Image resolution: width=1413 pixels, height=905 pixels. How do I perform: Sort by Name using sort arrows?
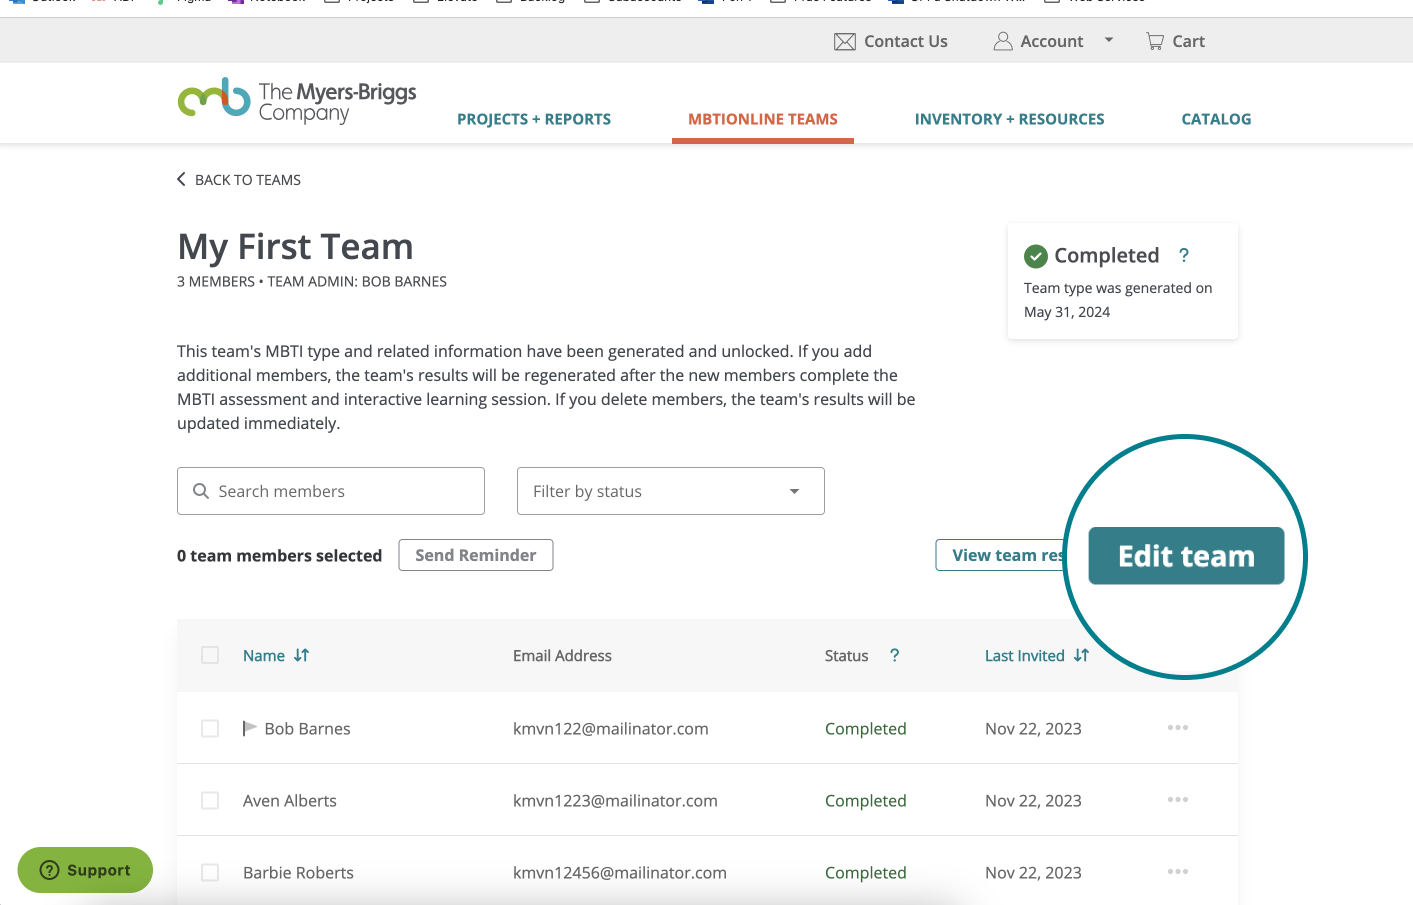pos(301,655)
